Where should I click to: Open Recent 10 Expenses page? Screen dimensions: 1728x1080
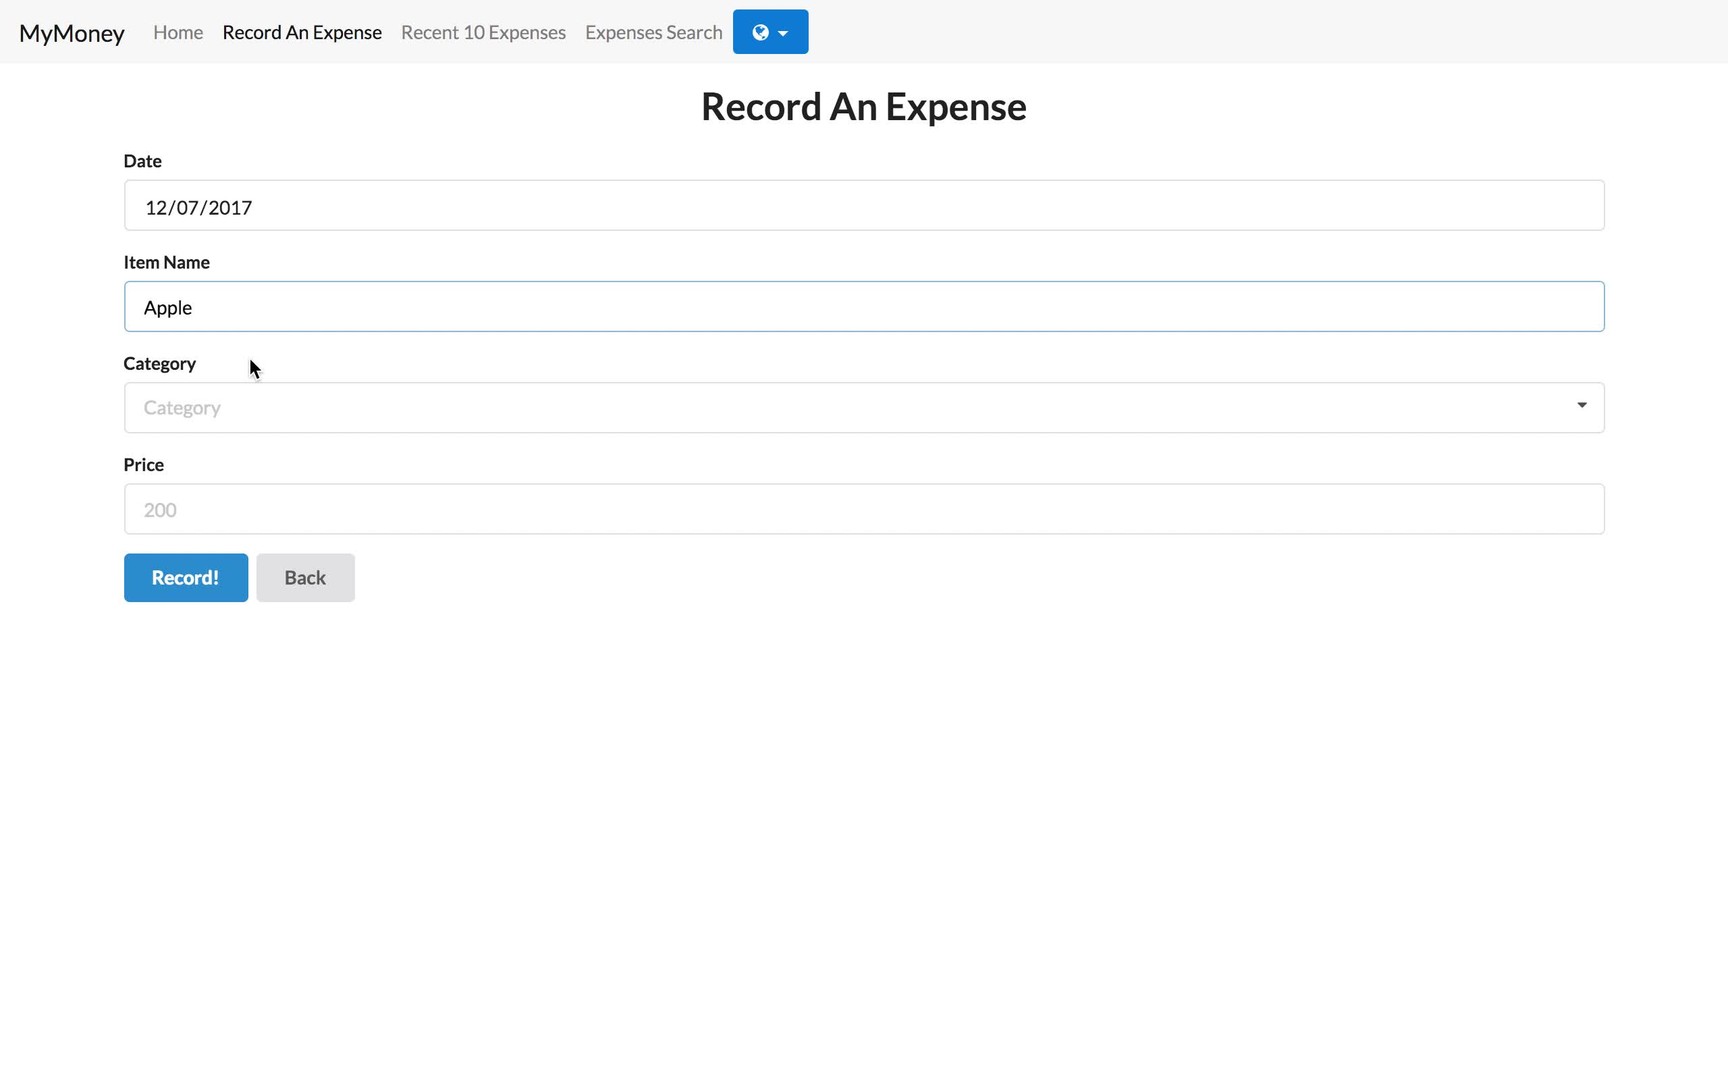point(483,32)
